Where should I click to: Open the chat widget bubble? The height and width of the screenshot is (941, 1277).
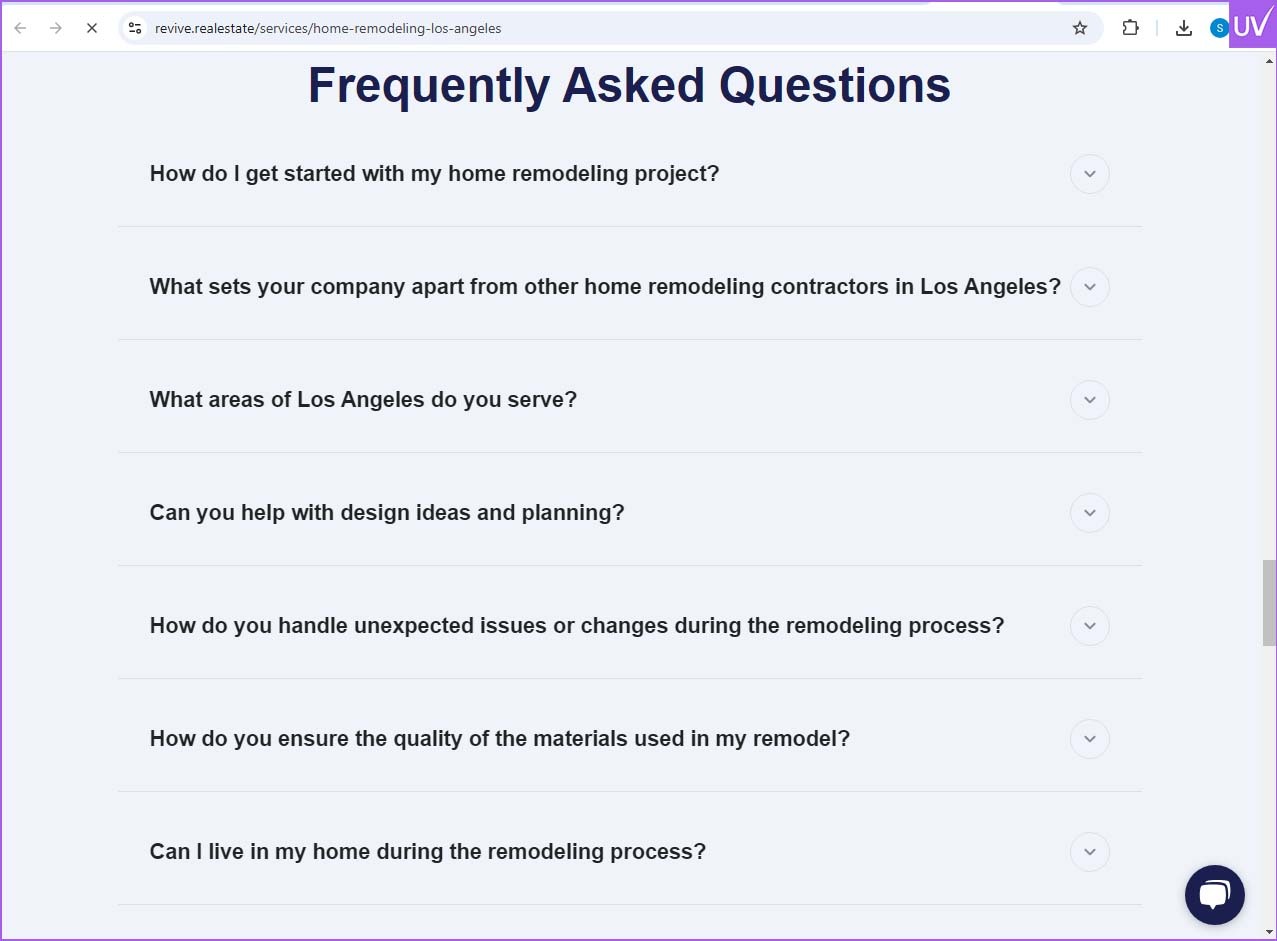tap(1215, 895)
